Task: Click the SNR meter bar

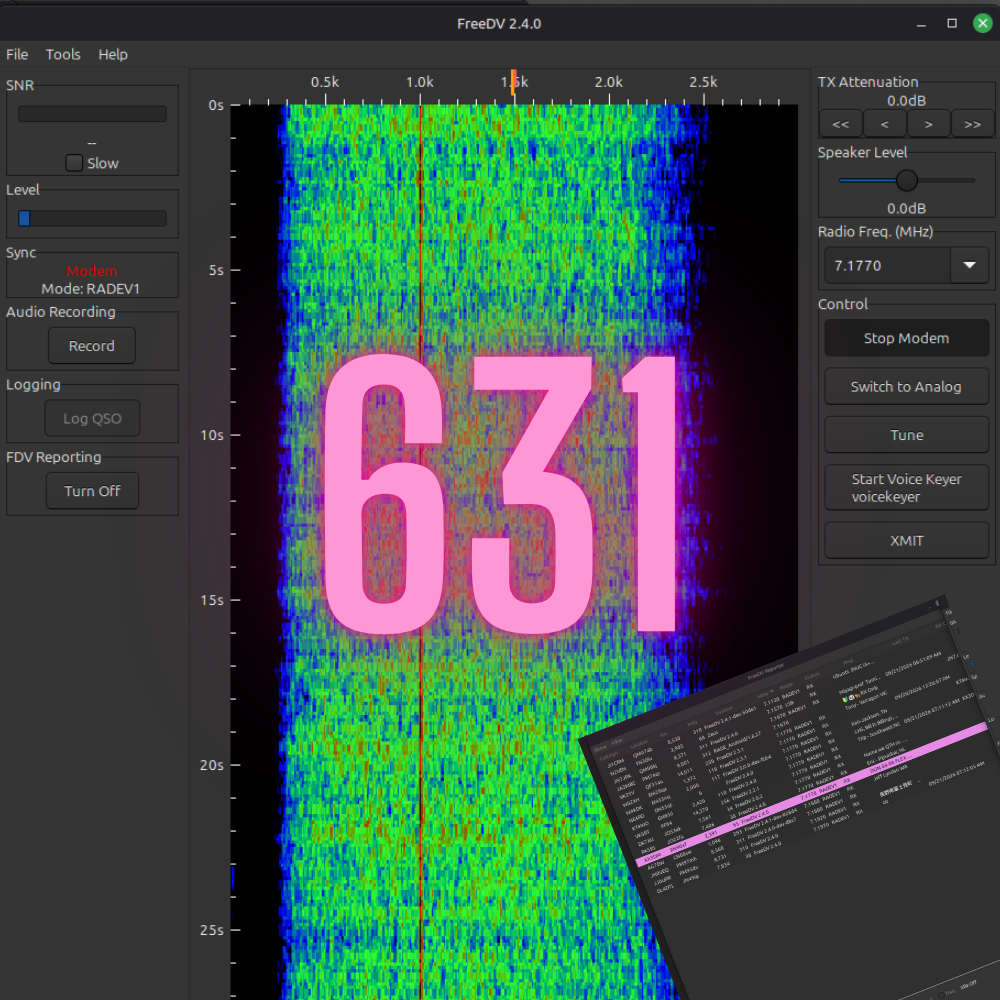Action: (x=92, y=114)
